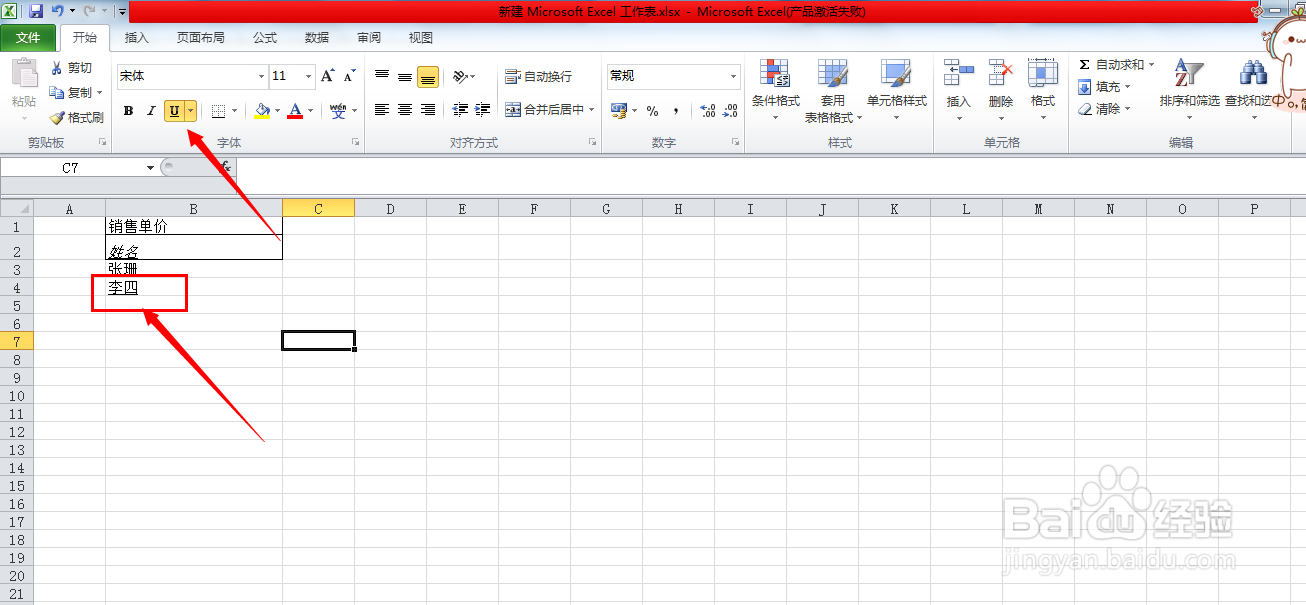Toggle bottom vertical alignment
Viewport: 1306px width, 605px height.
[x=428, y=76]
